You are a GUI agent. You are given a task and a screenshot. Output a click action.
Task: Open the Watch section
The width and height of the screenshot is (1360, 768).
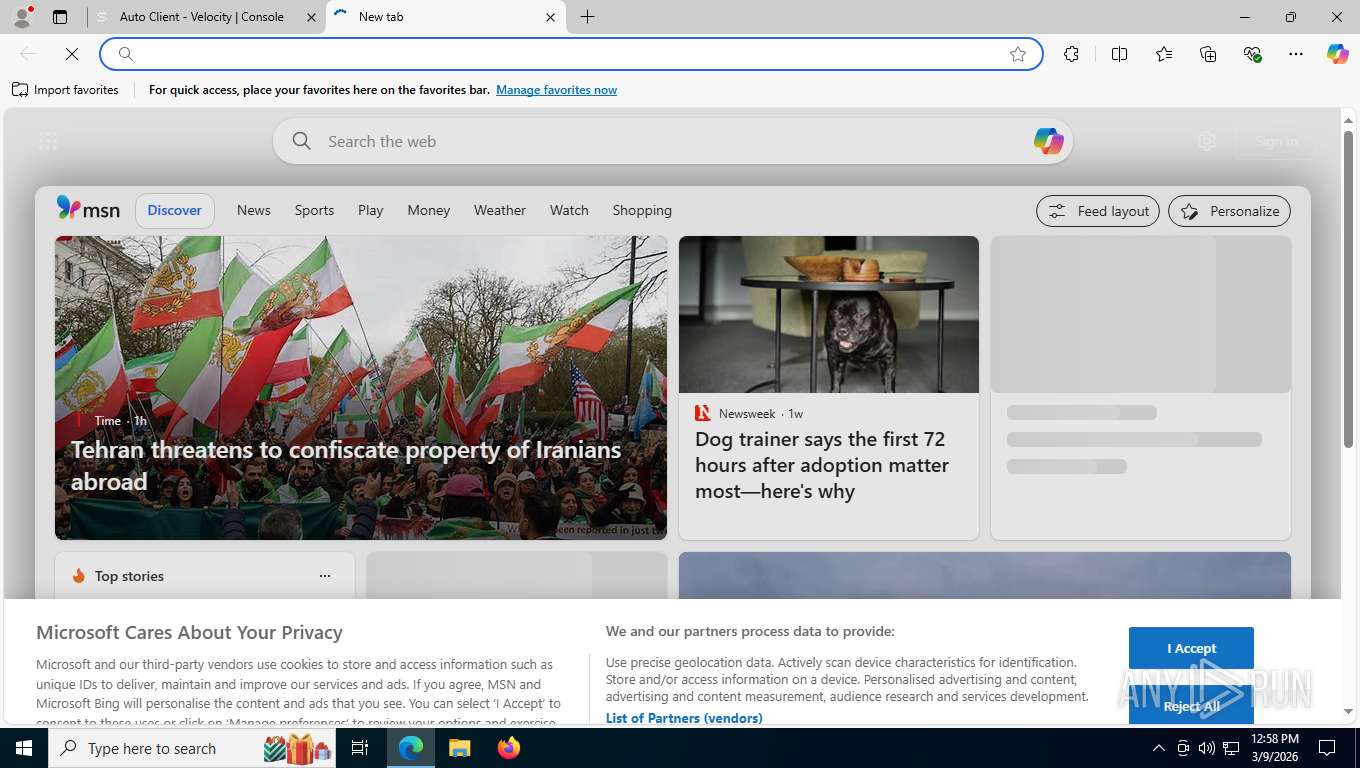tap(569, 210)
